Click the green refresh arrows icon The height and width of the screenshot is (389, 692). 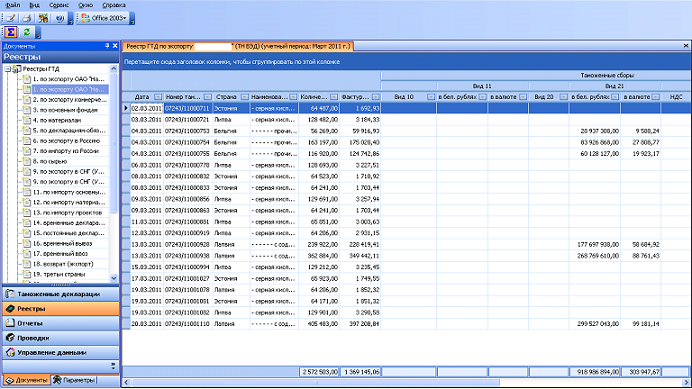coord(27,32)
